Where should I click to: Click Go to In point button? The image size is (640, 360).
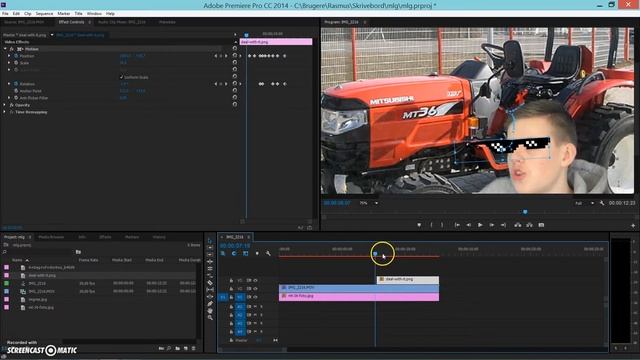(457, 225)
